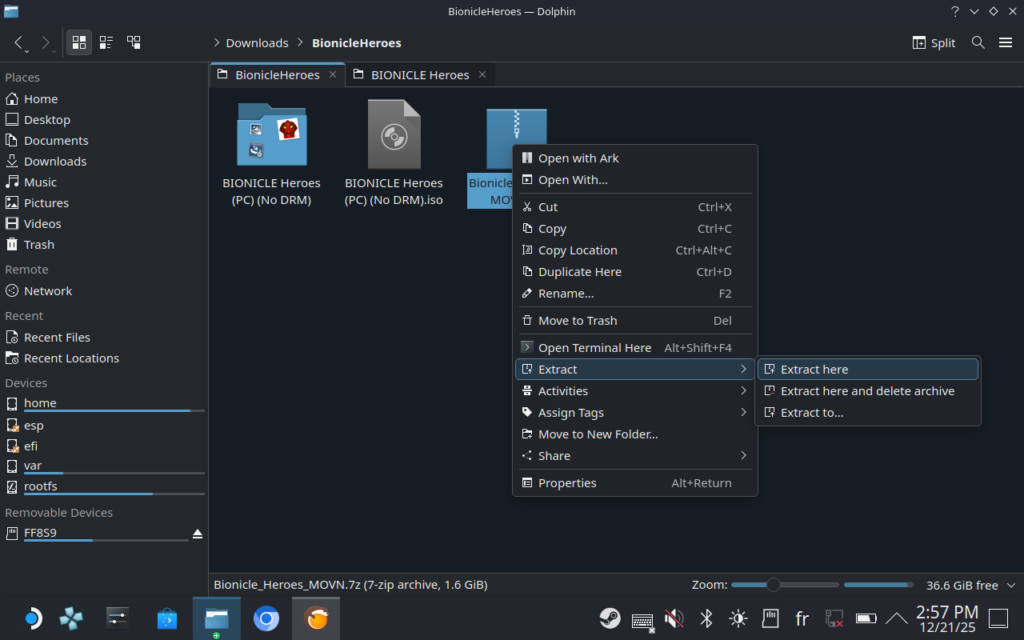1024x640 pixels.
Task: Choose Extract here from the submenu
Action: pyautogui.click(x=814, y=370)
